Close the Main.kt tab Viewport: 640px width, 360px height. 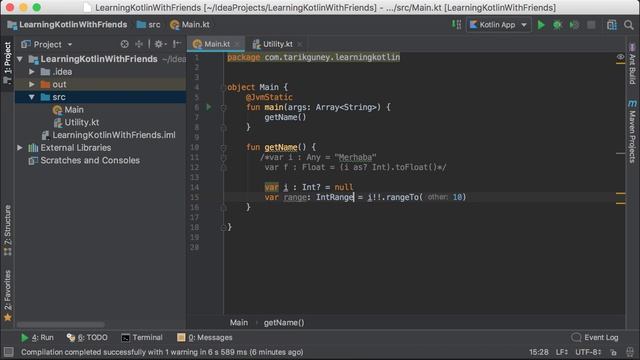tap(237, 44)
